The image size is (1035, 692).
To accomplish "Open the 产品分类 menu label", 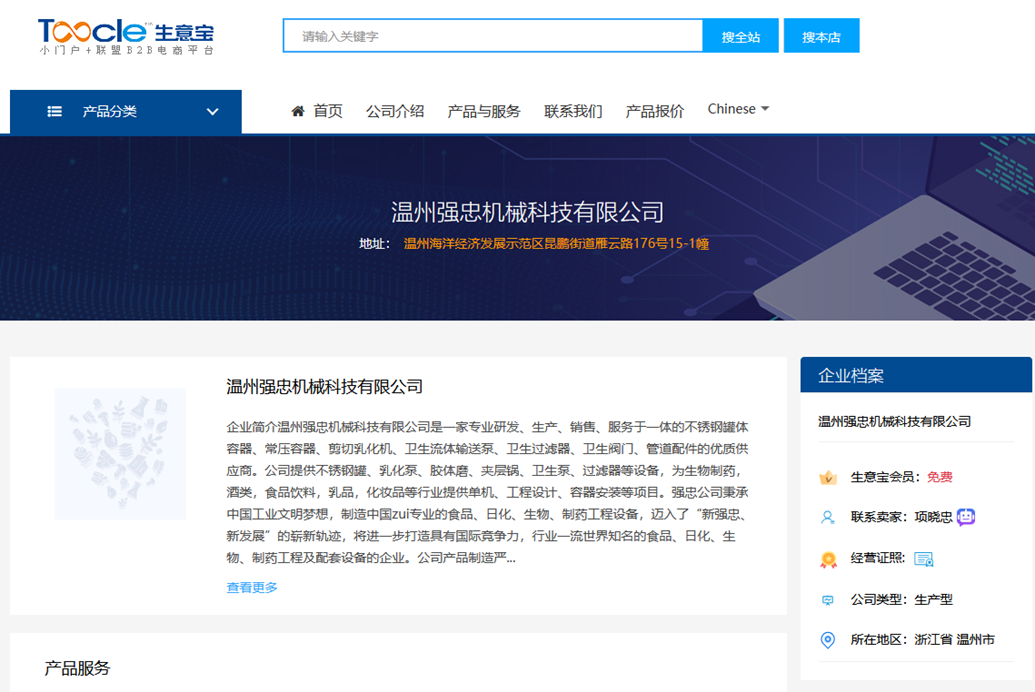I will (x=110, y=112).
